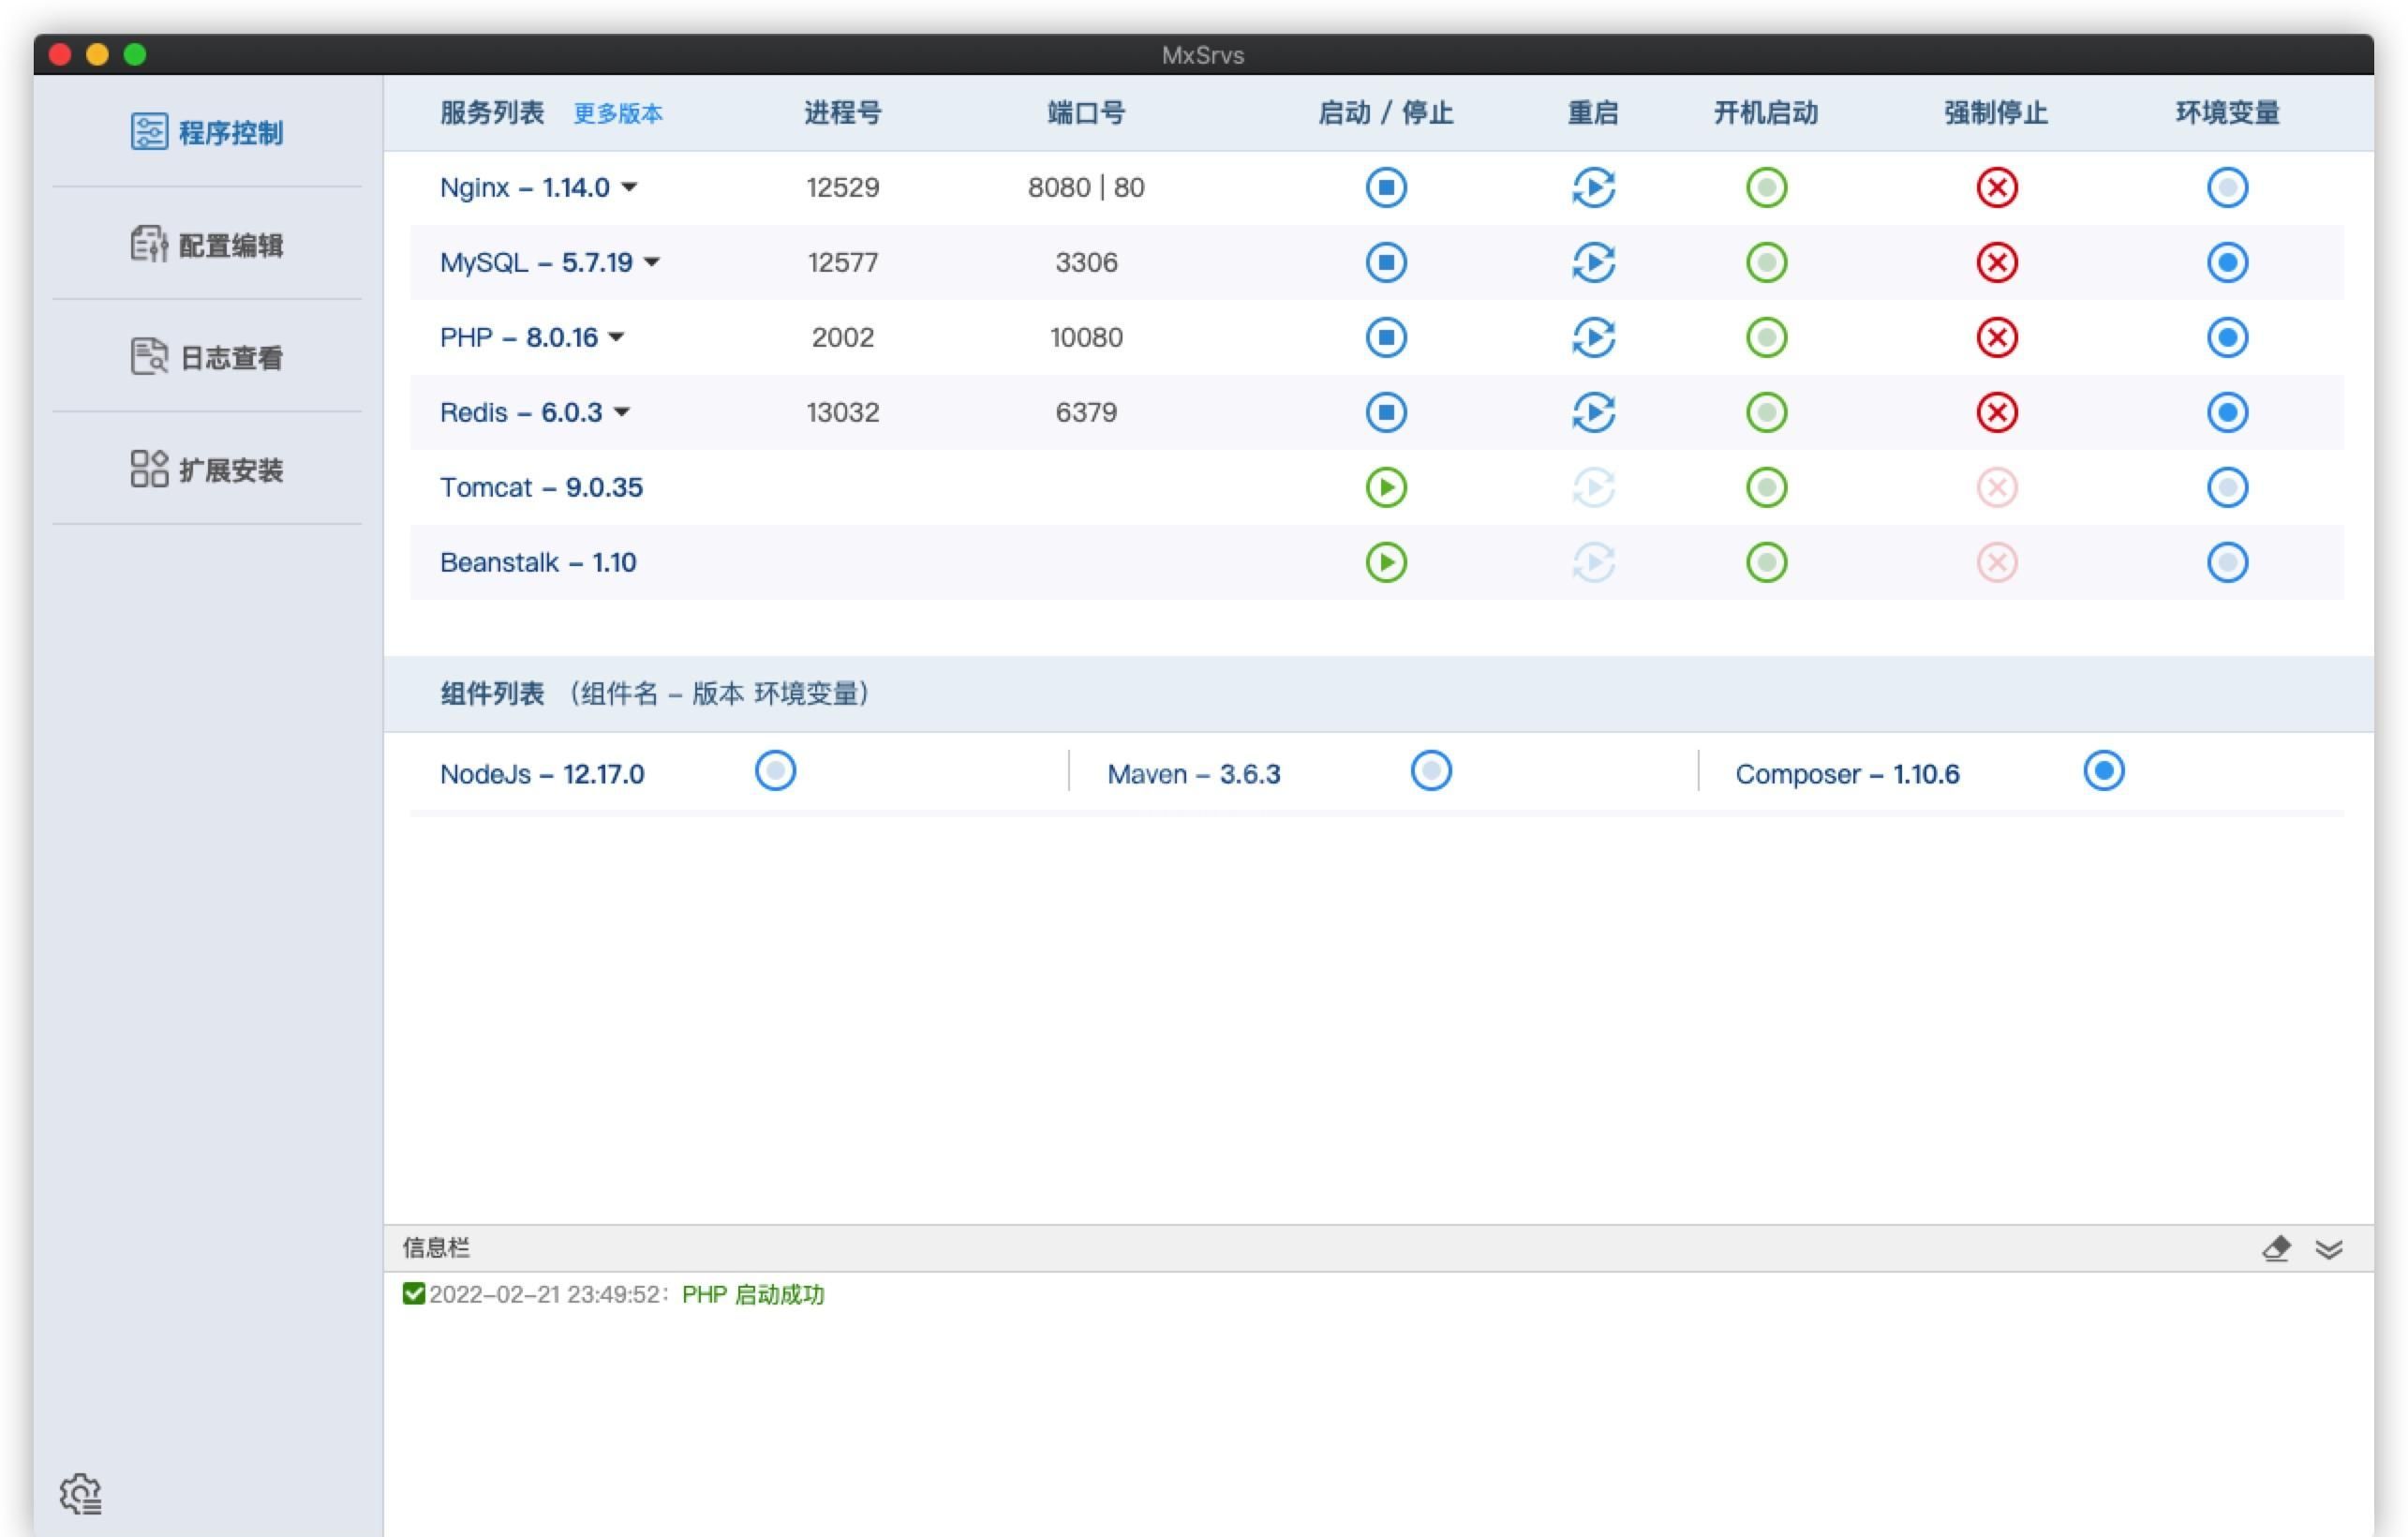Toggle Nginx start-on-boot option
2408x1537 pixels.
[1767, 187]
